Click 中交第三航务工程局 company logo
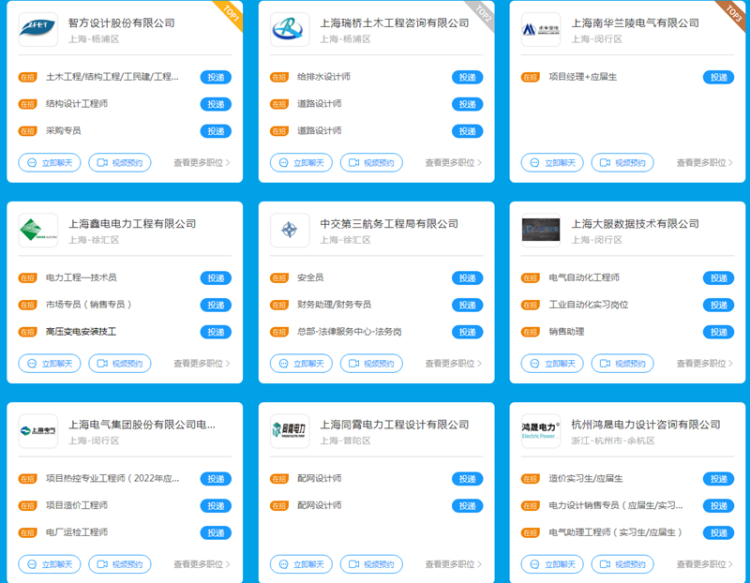Viewport: 750px width, 583px height. pyautogui.click(x=290, y=231)
